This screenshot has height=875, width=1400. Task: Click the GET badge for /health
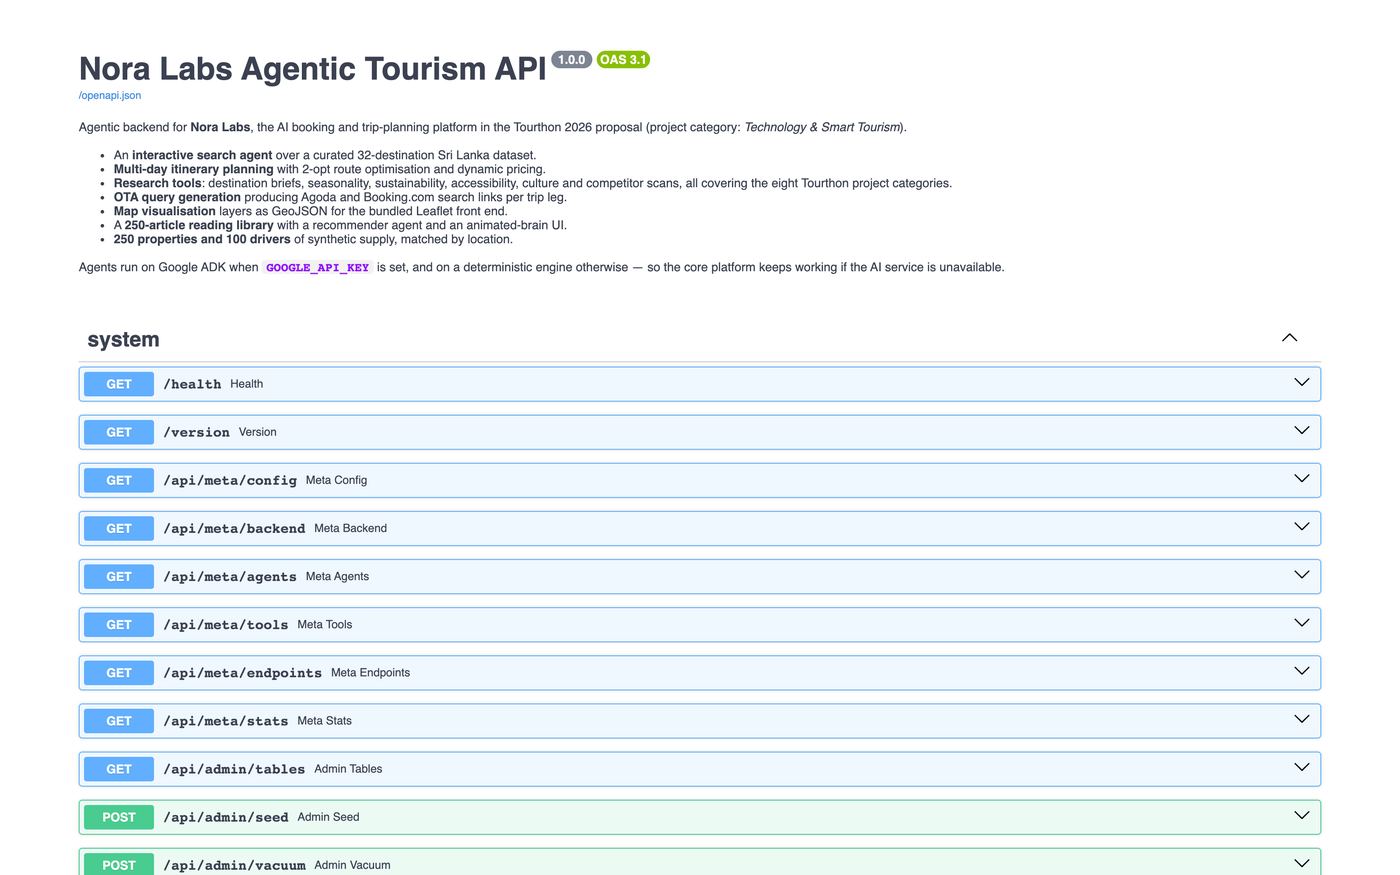(119, 384)
